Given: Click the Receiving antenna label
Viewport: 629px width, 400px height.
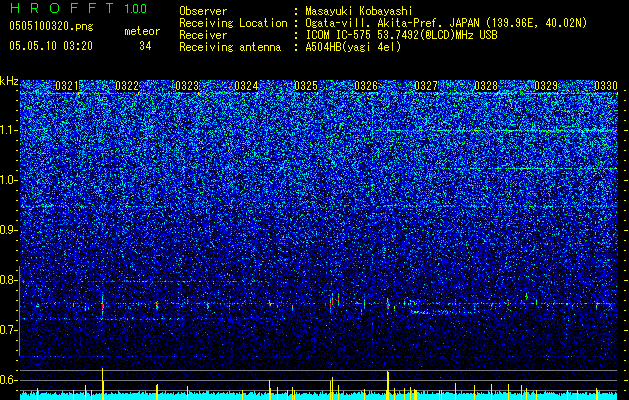Looking at the screenshot, I should pyautogui.click(x=230, y=47).
